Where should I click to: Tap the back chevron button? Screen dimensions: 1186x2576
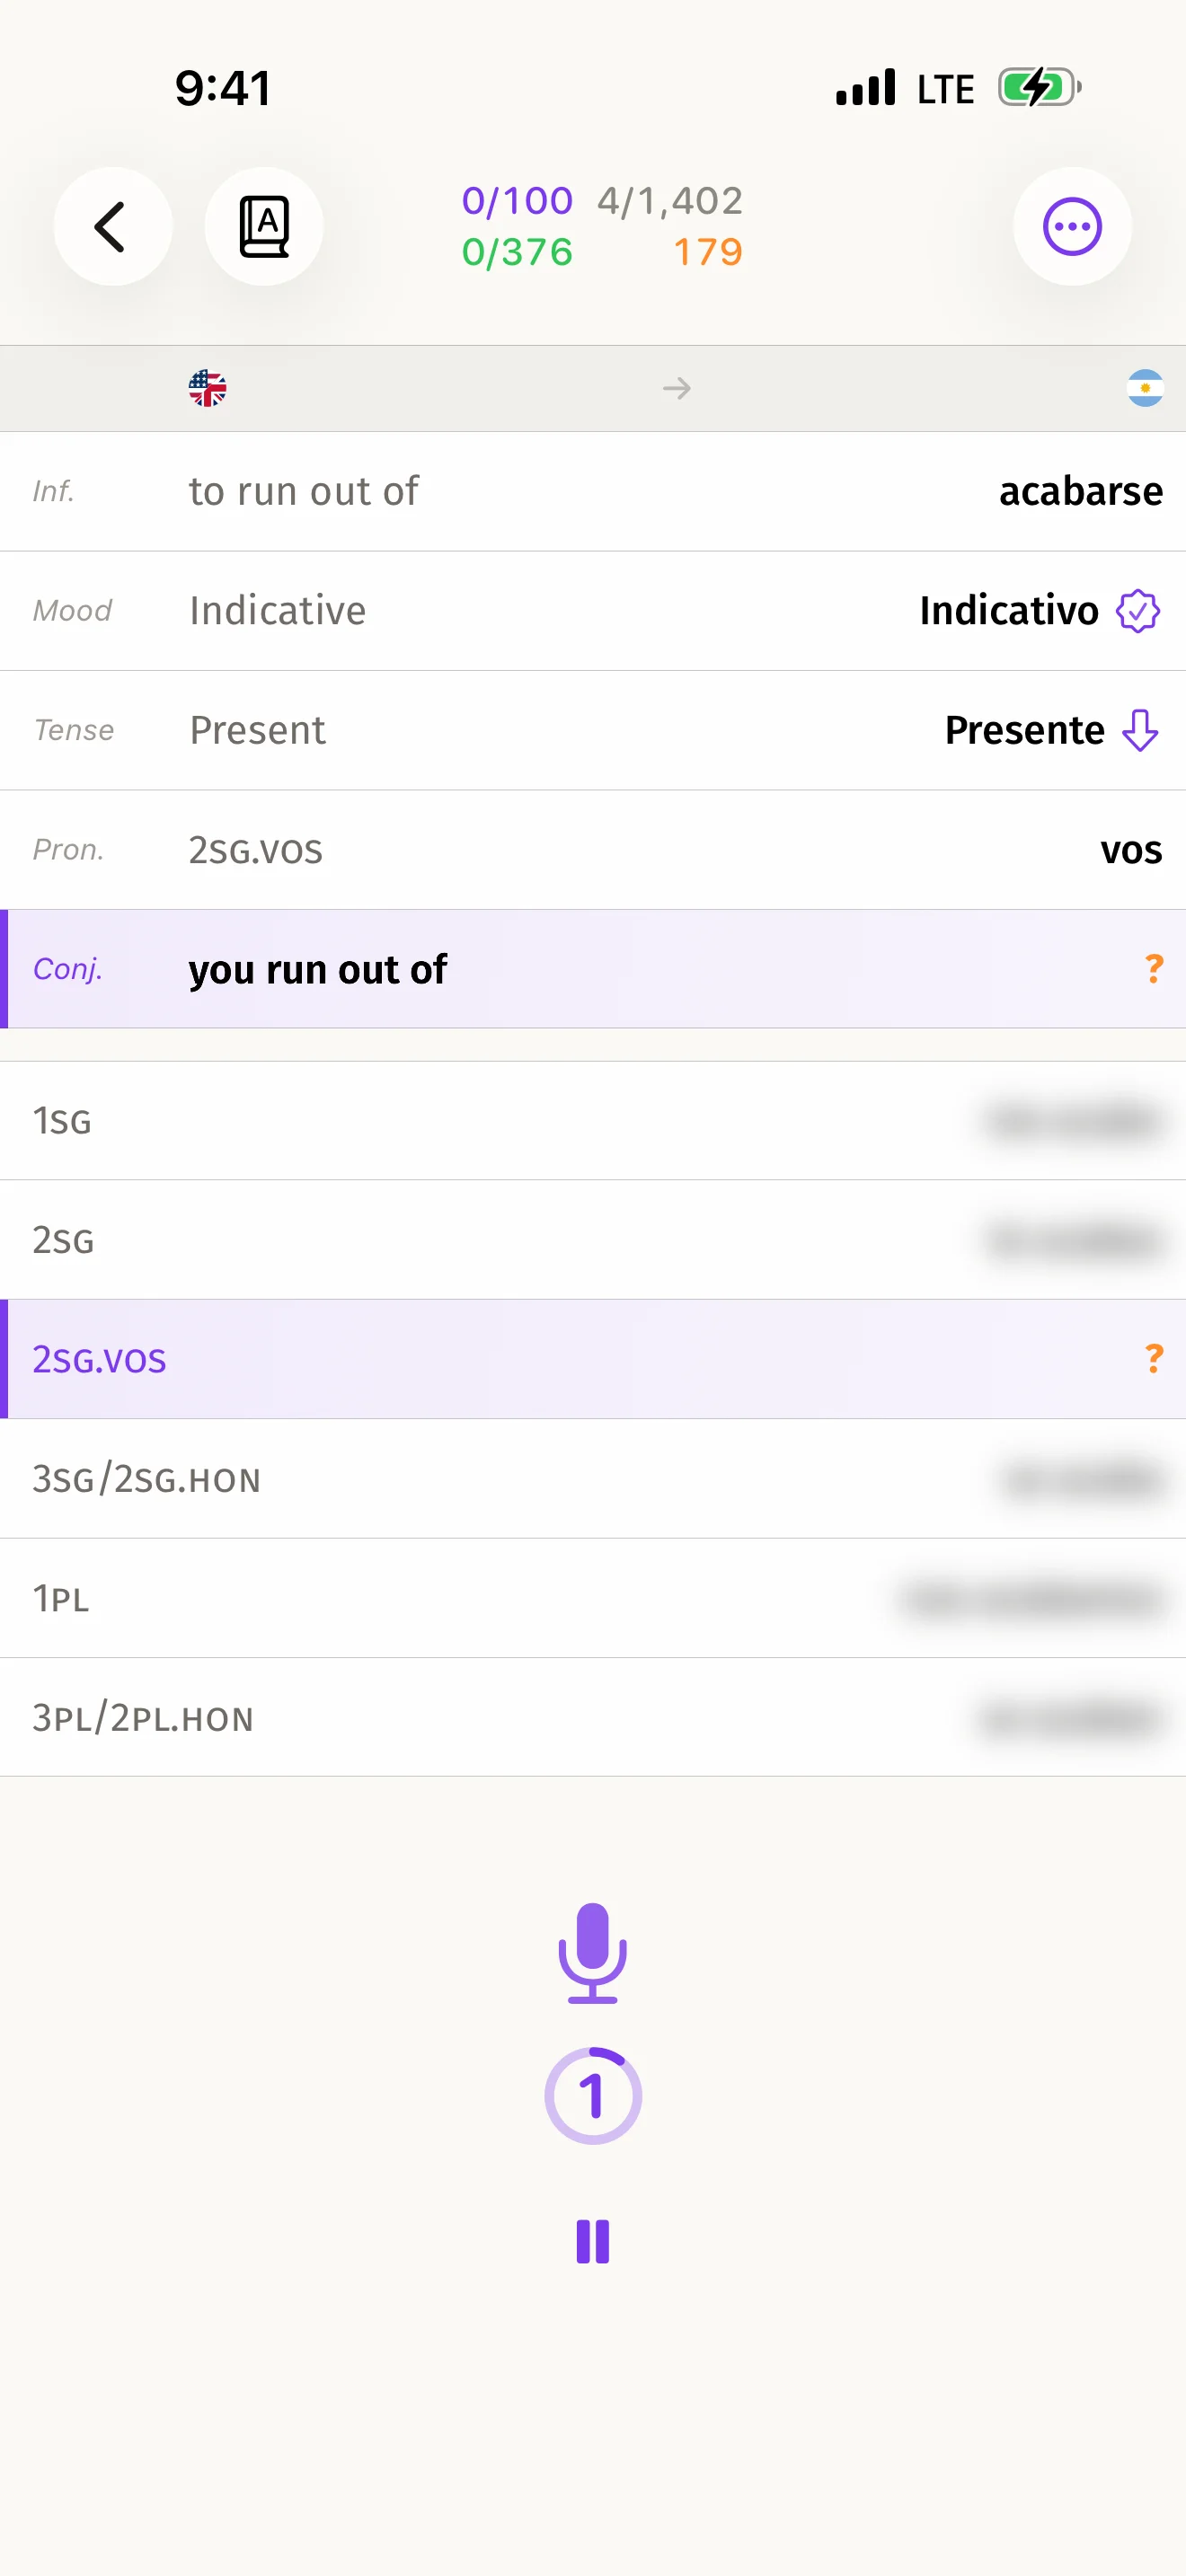[x=112, y=227]
